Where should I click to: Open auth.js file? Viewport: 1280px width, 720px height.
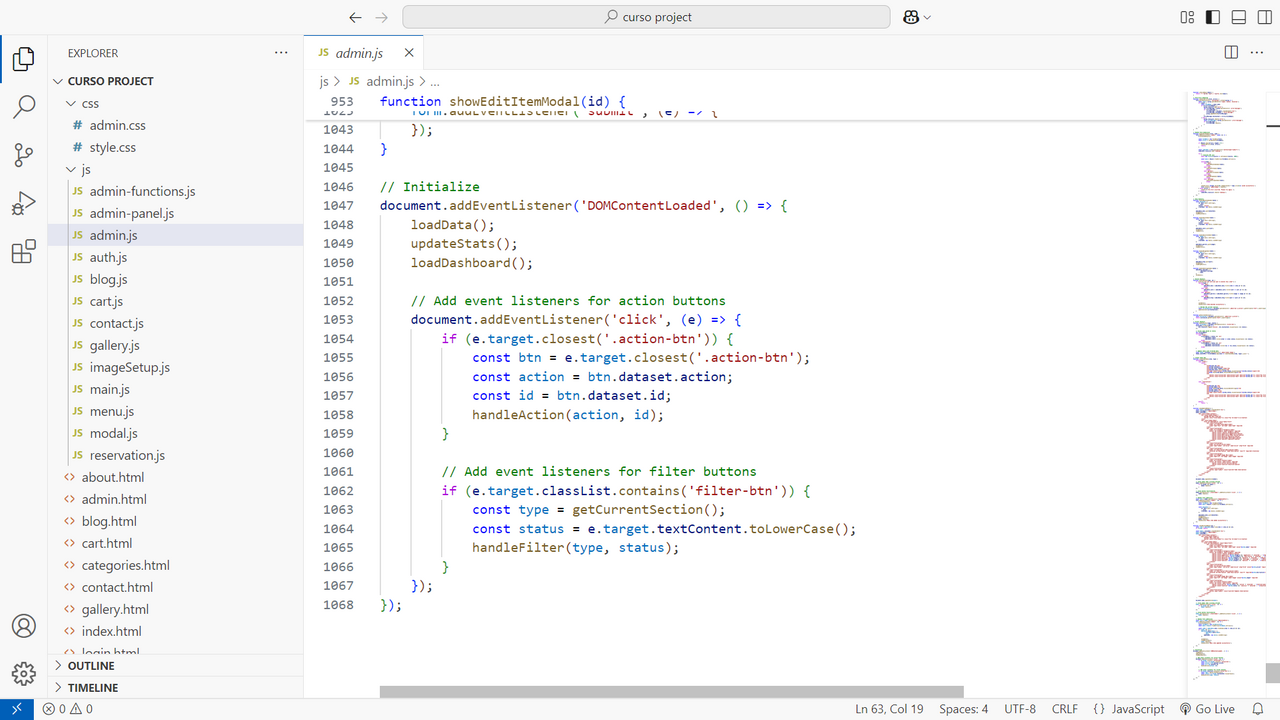[x=176, y=257]
